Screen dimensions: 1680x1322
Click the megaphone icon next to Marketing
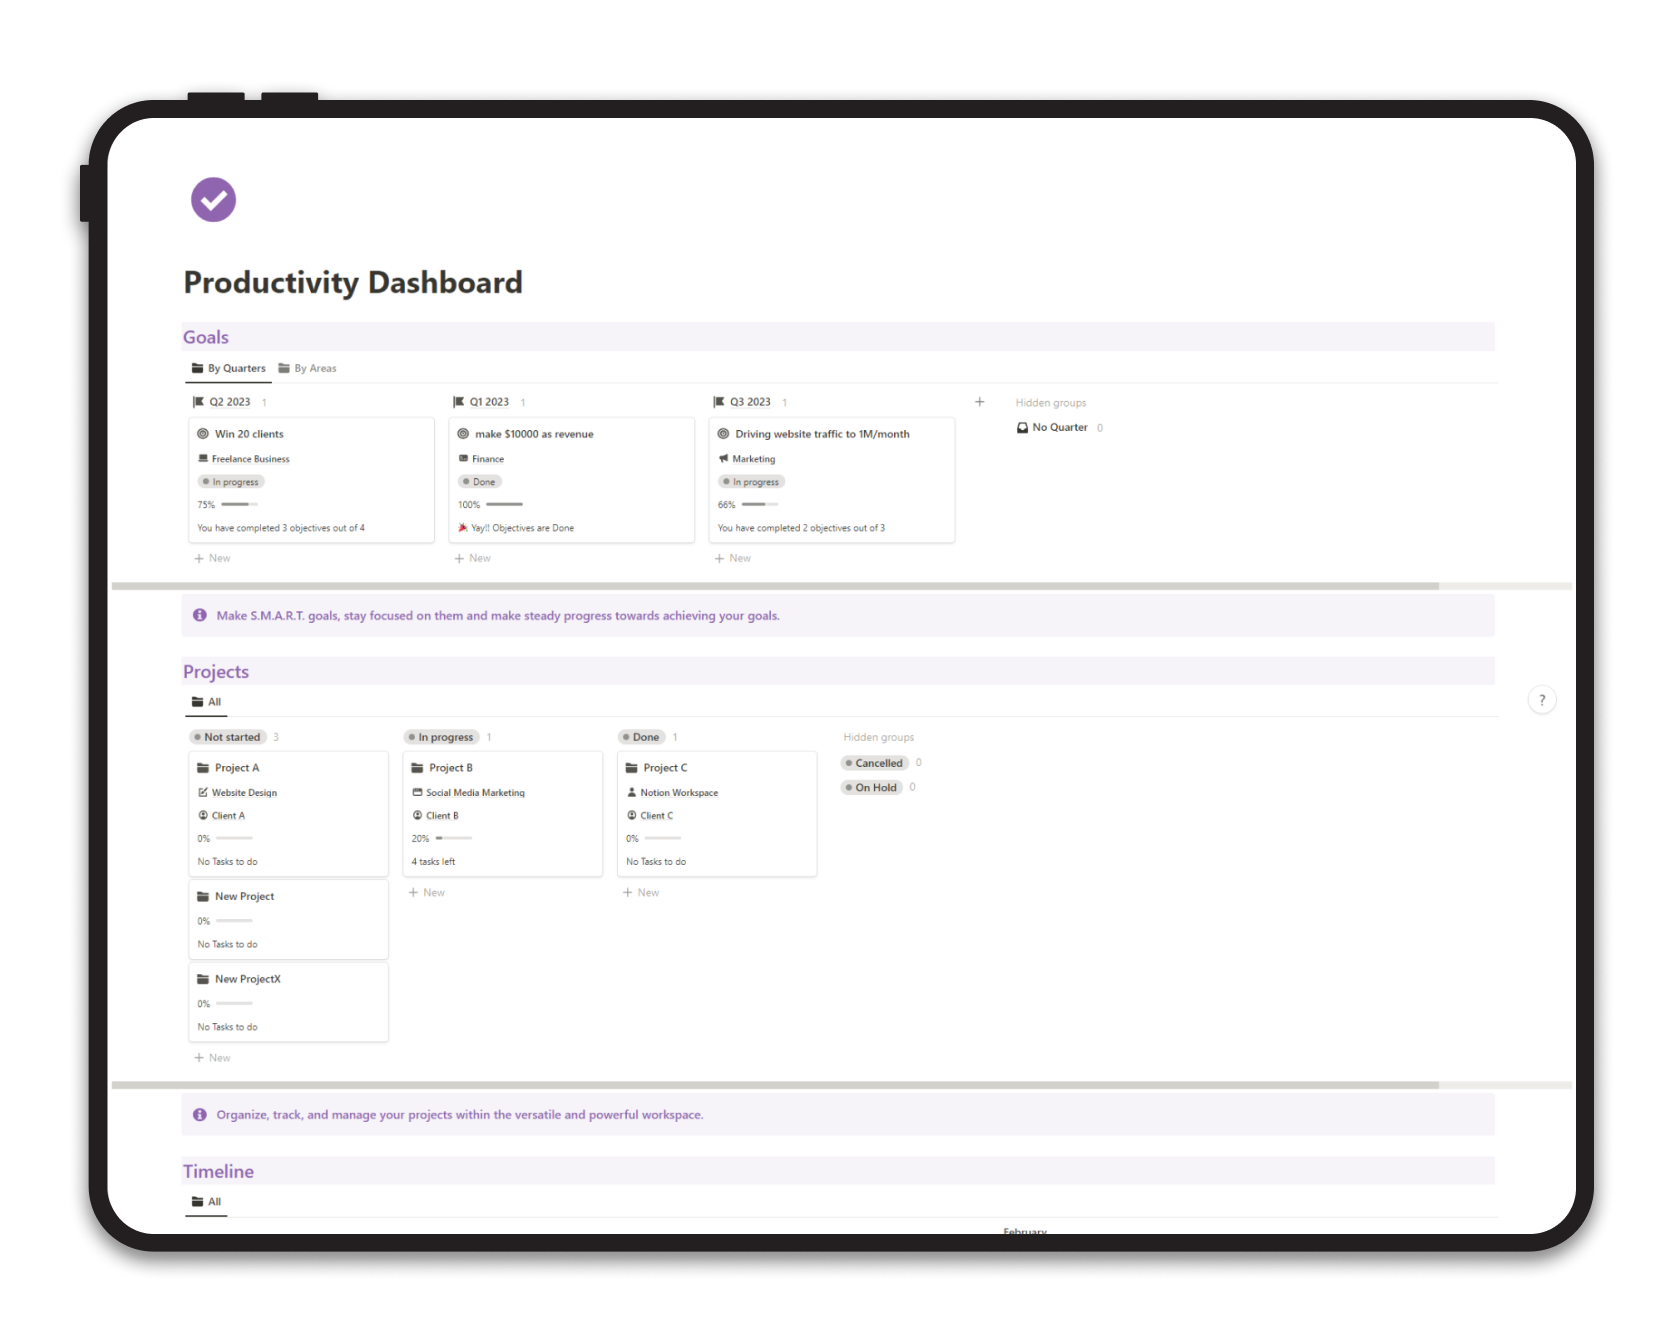pos(724,458)
